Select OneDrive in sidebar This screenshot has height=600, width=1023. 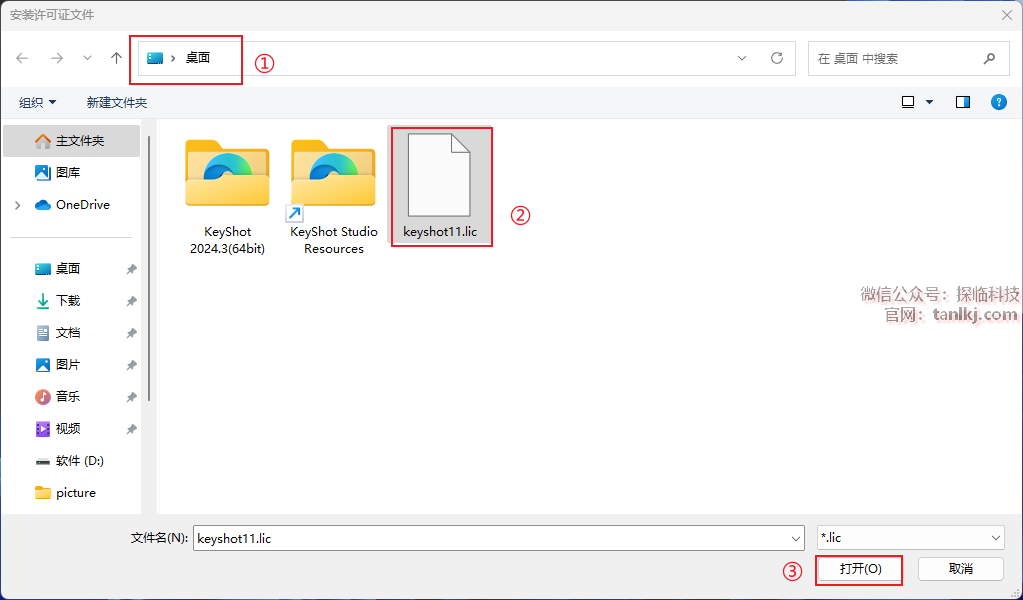tap(72, 205)
